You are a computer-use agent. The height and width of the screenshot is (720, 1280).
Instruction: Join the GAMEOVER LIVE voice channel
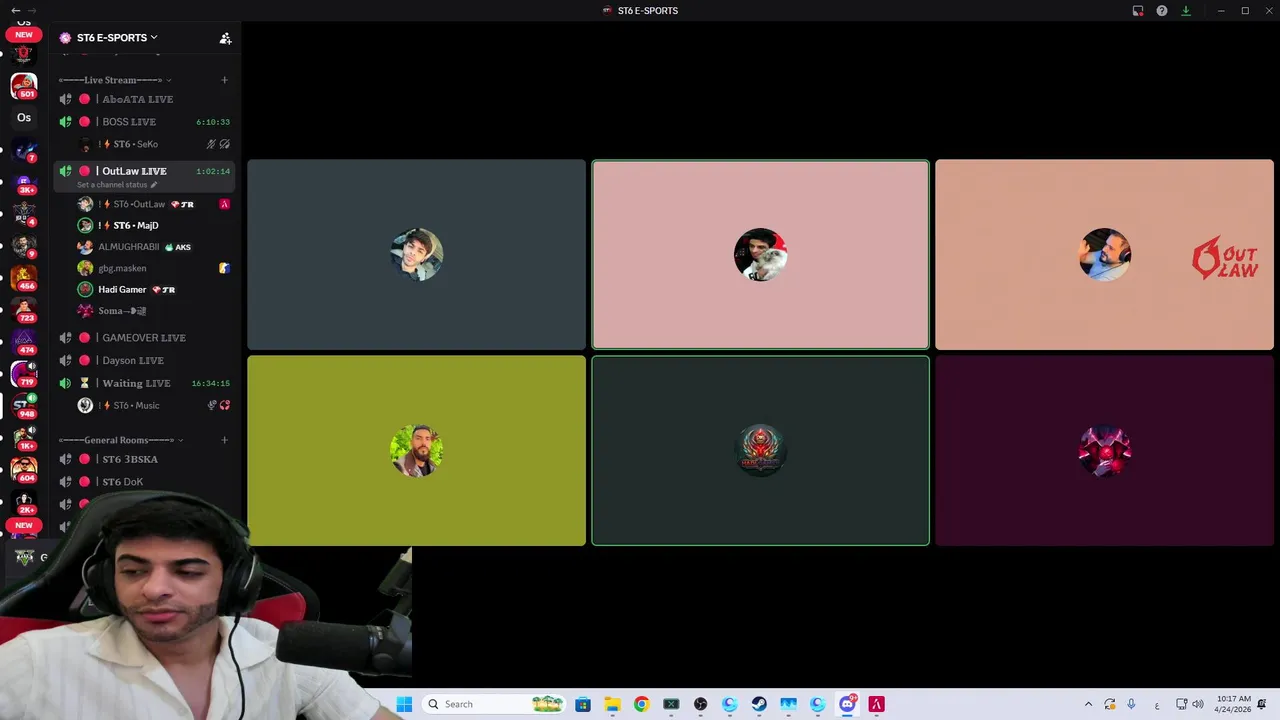coord(144,338)
